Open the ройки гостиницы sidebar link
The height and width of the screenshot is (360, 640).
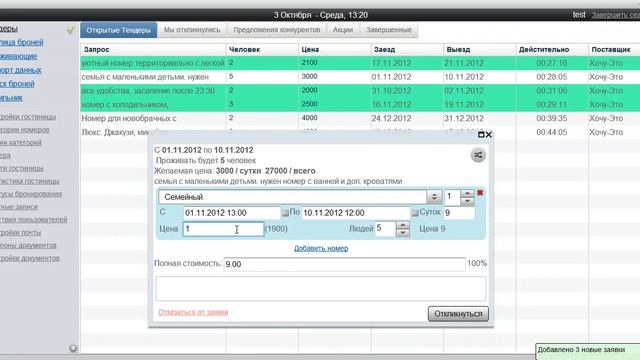[28, 117]
